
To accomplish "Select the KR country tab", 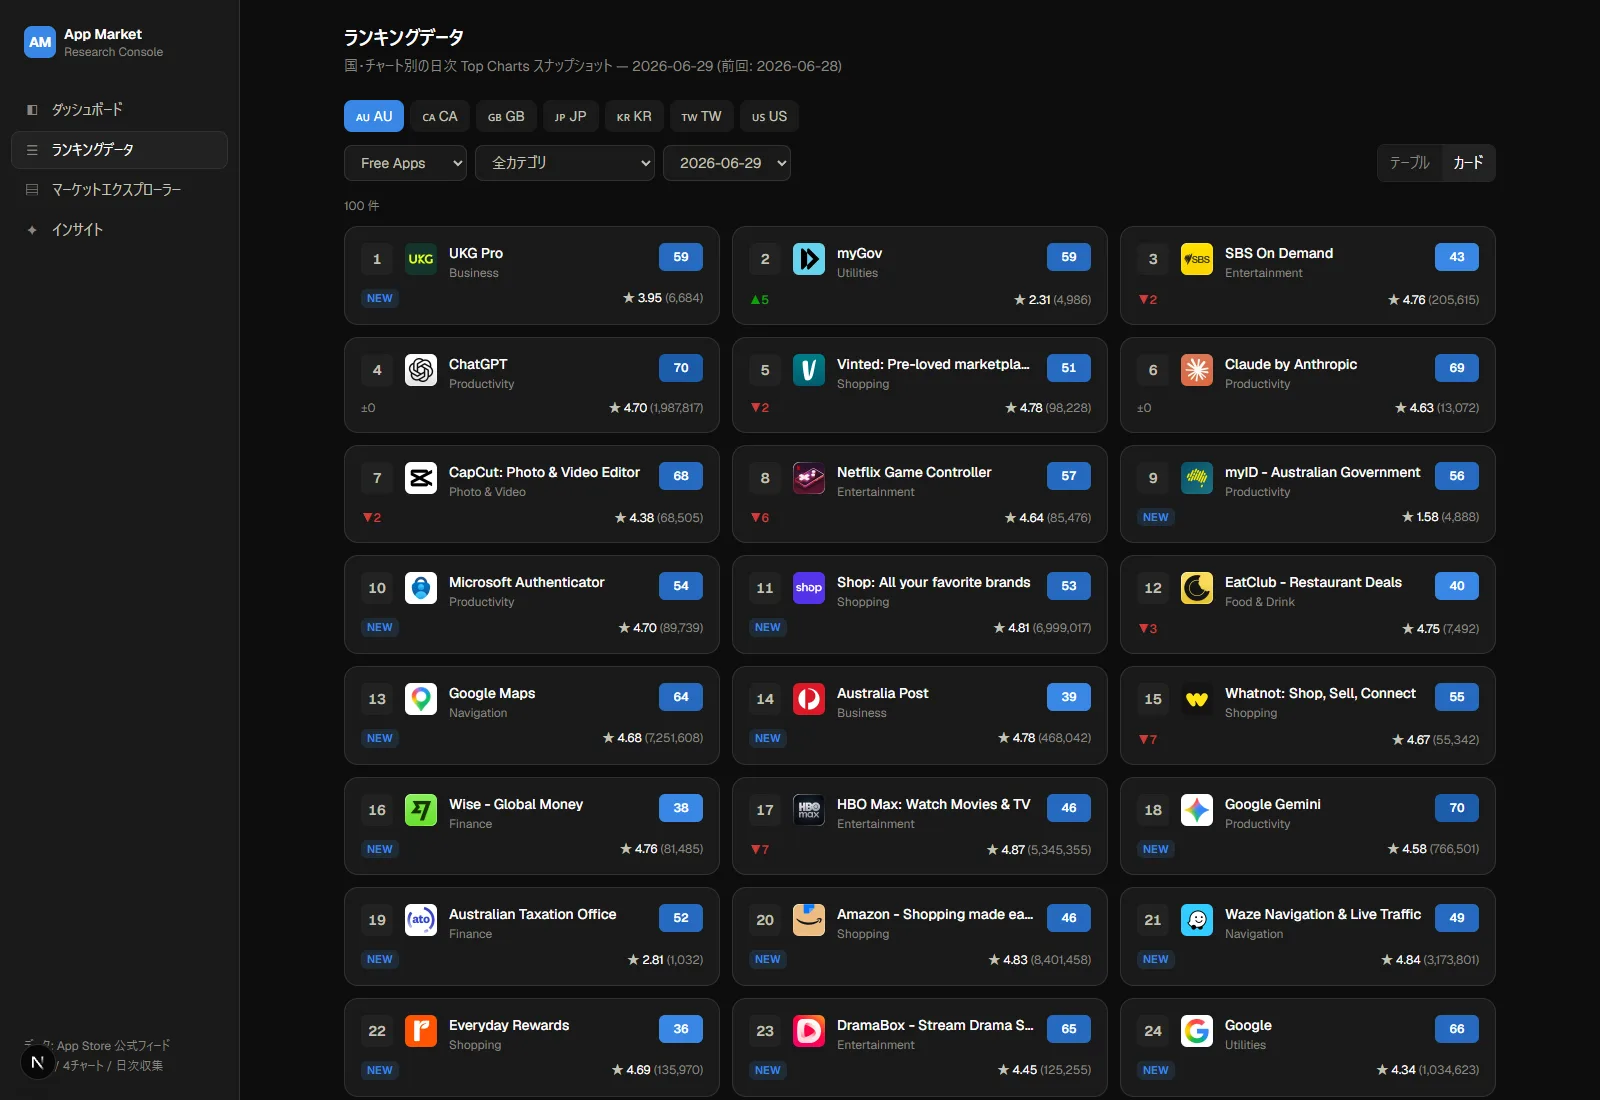I will 634,116.
